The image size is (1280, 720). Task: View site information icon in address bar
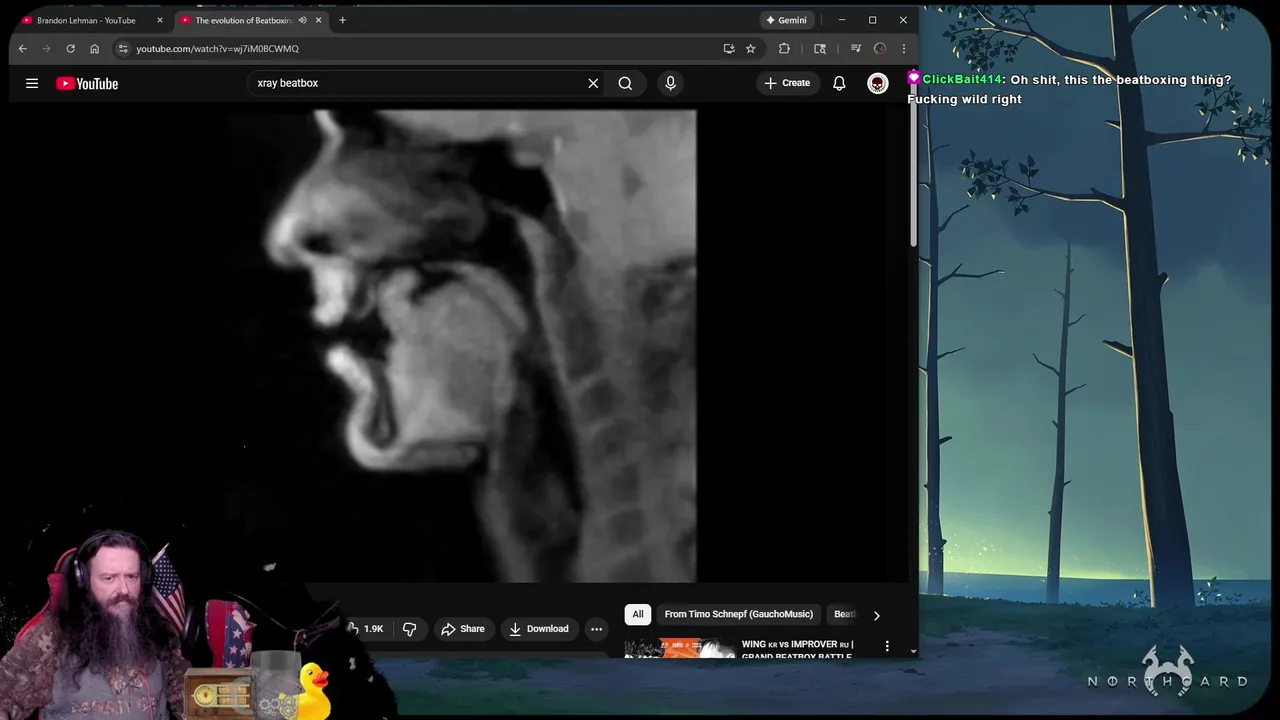click(x=122, y=48)
